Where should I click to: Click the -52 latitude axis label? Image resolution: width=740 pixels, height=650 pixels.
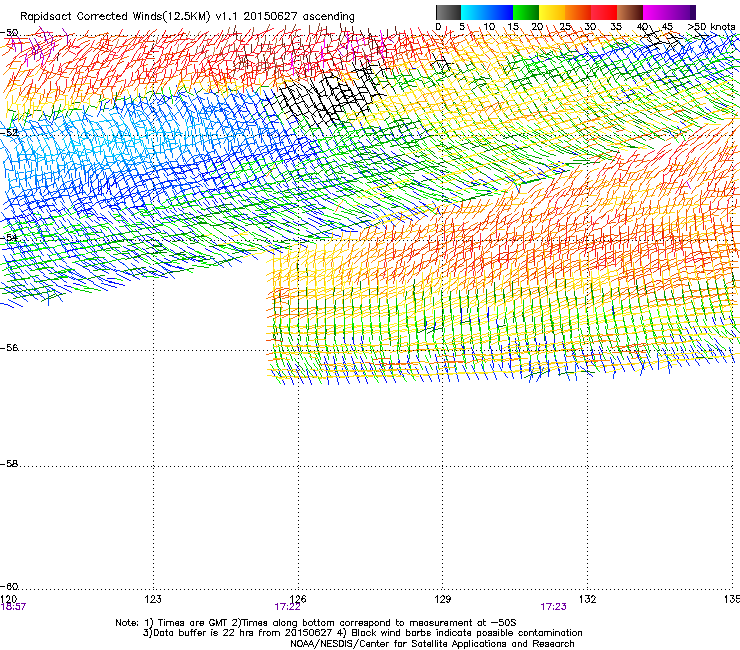(9, 133)
